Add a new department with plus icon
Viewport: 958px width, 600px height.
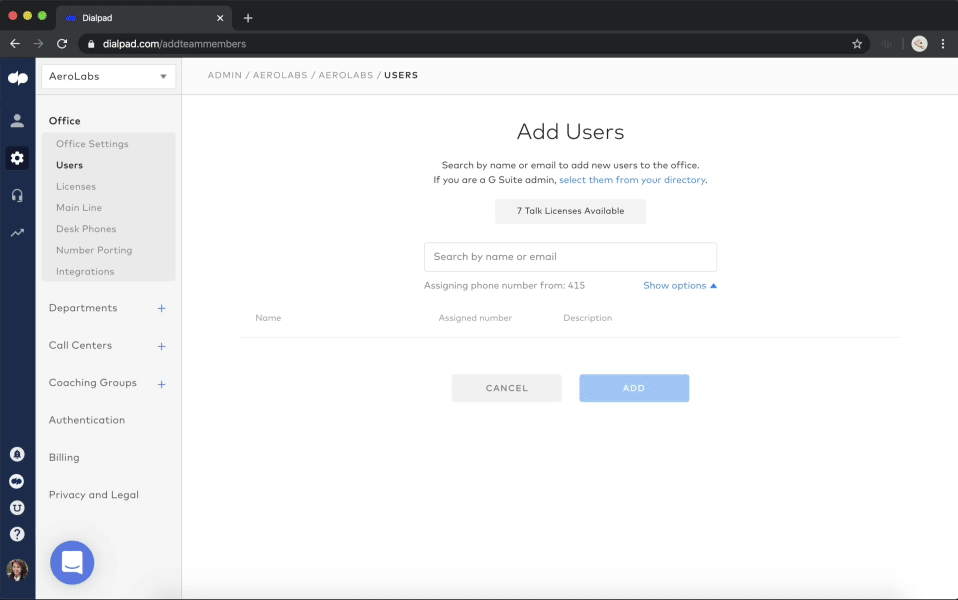[161, 309]
